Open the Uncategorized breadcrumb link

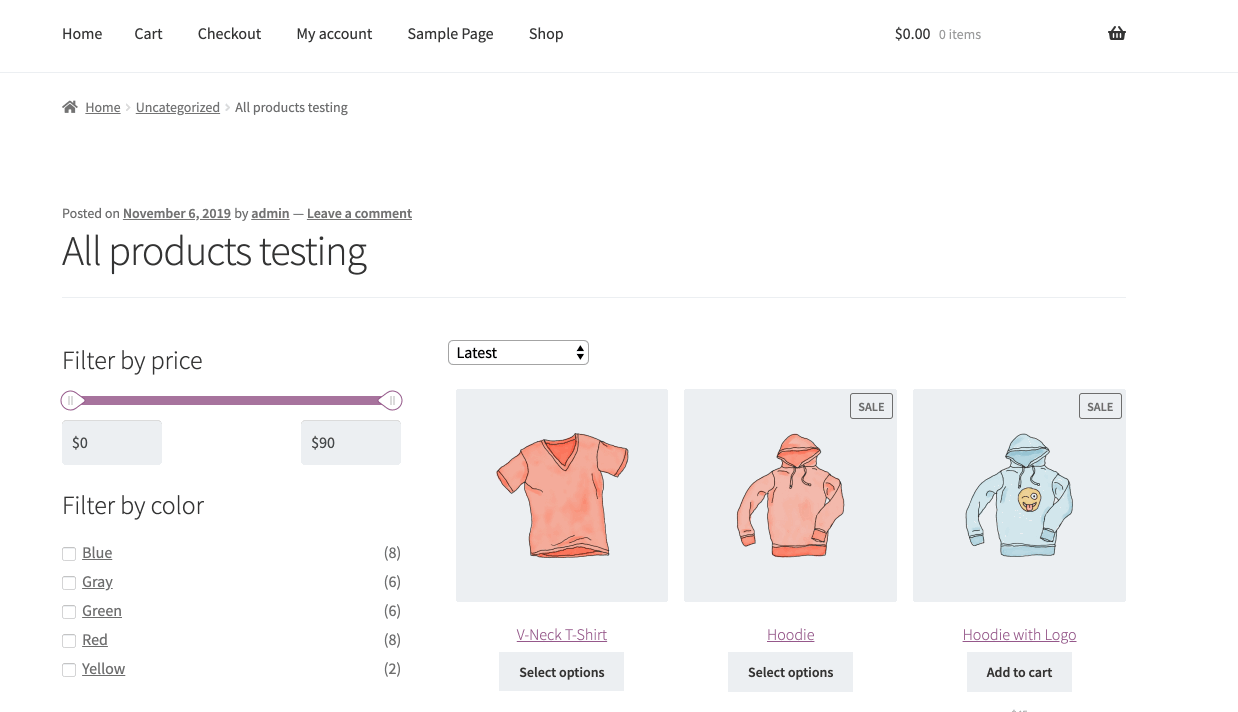tap(177, 107)
